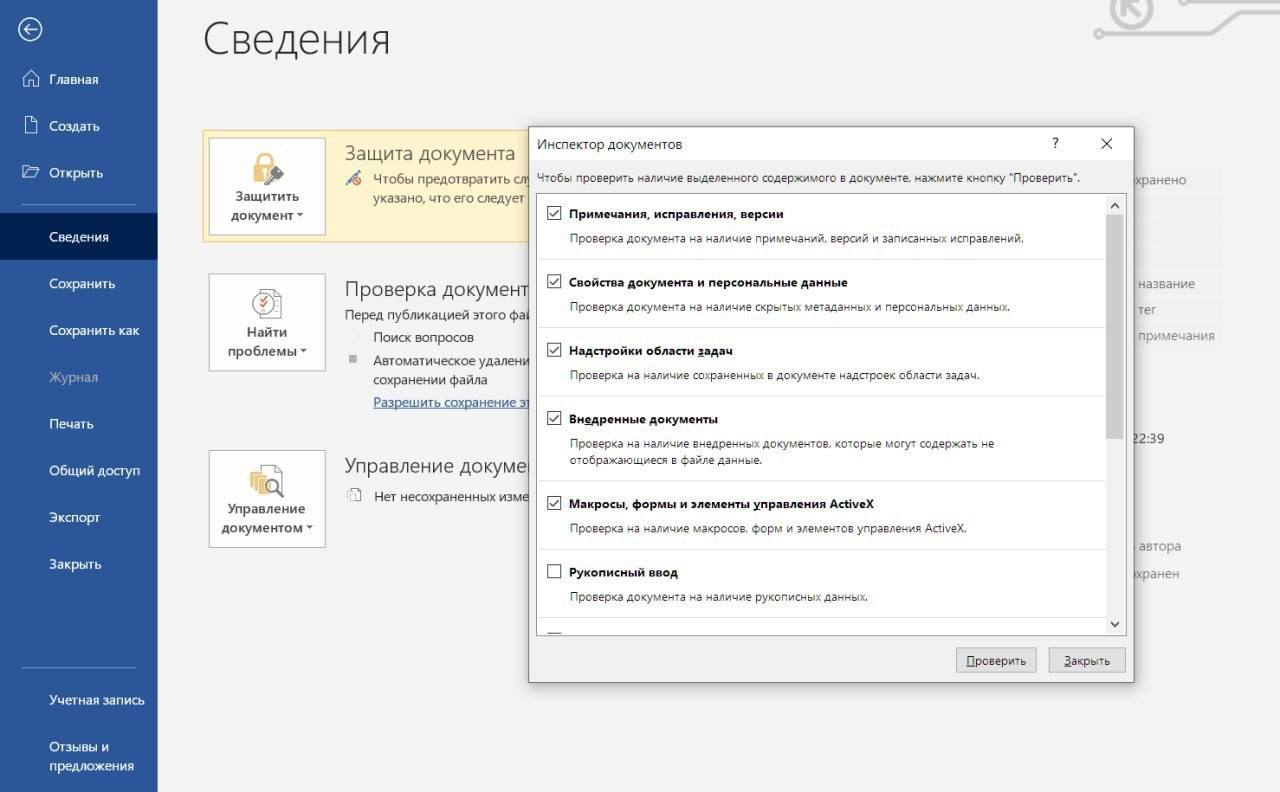This screenshot has height=792, width=1280.
Task: Select 'Сохранить как' in sidebar menu
Action: tap(94, 330)
